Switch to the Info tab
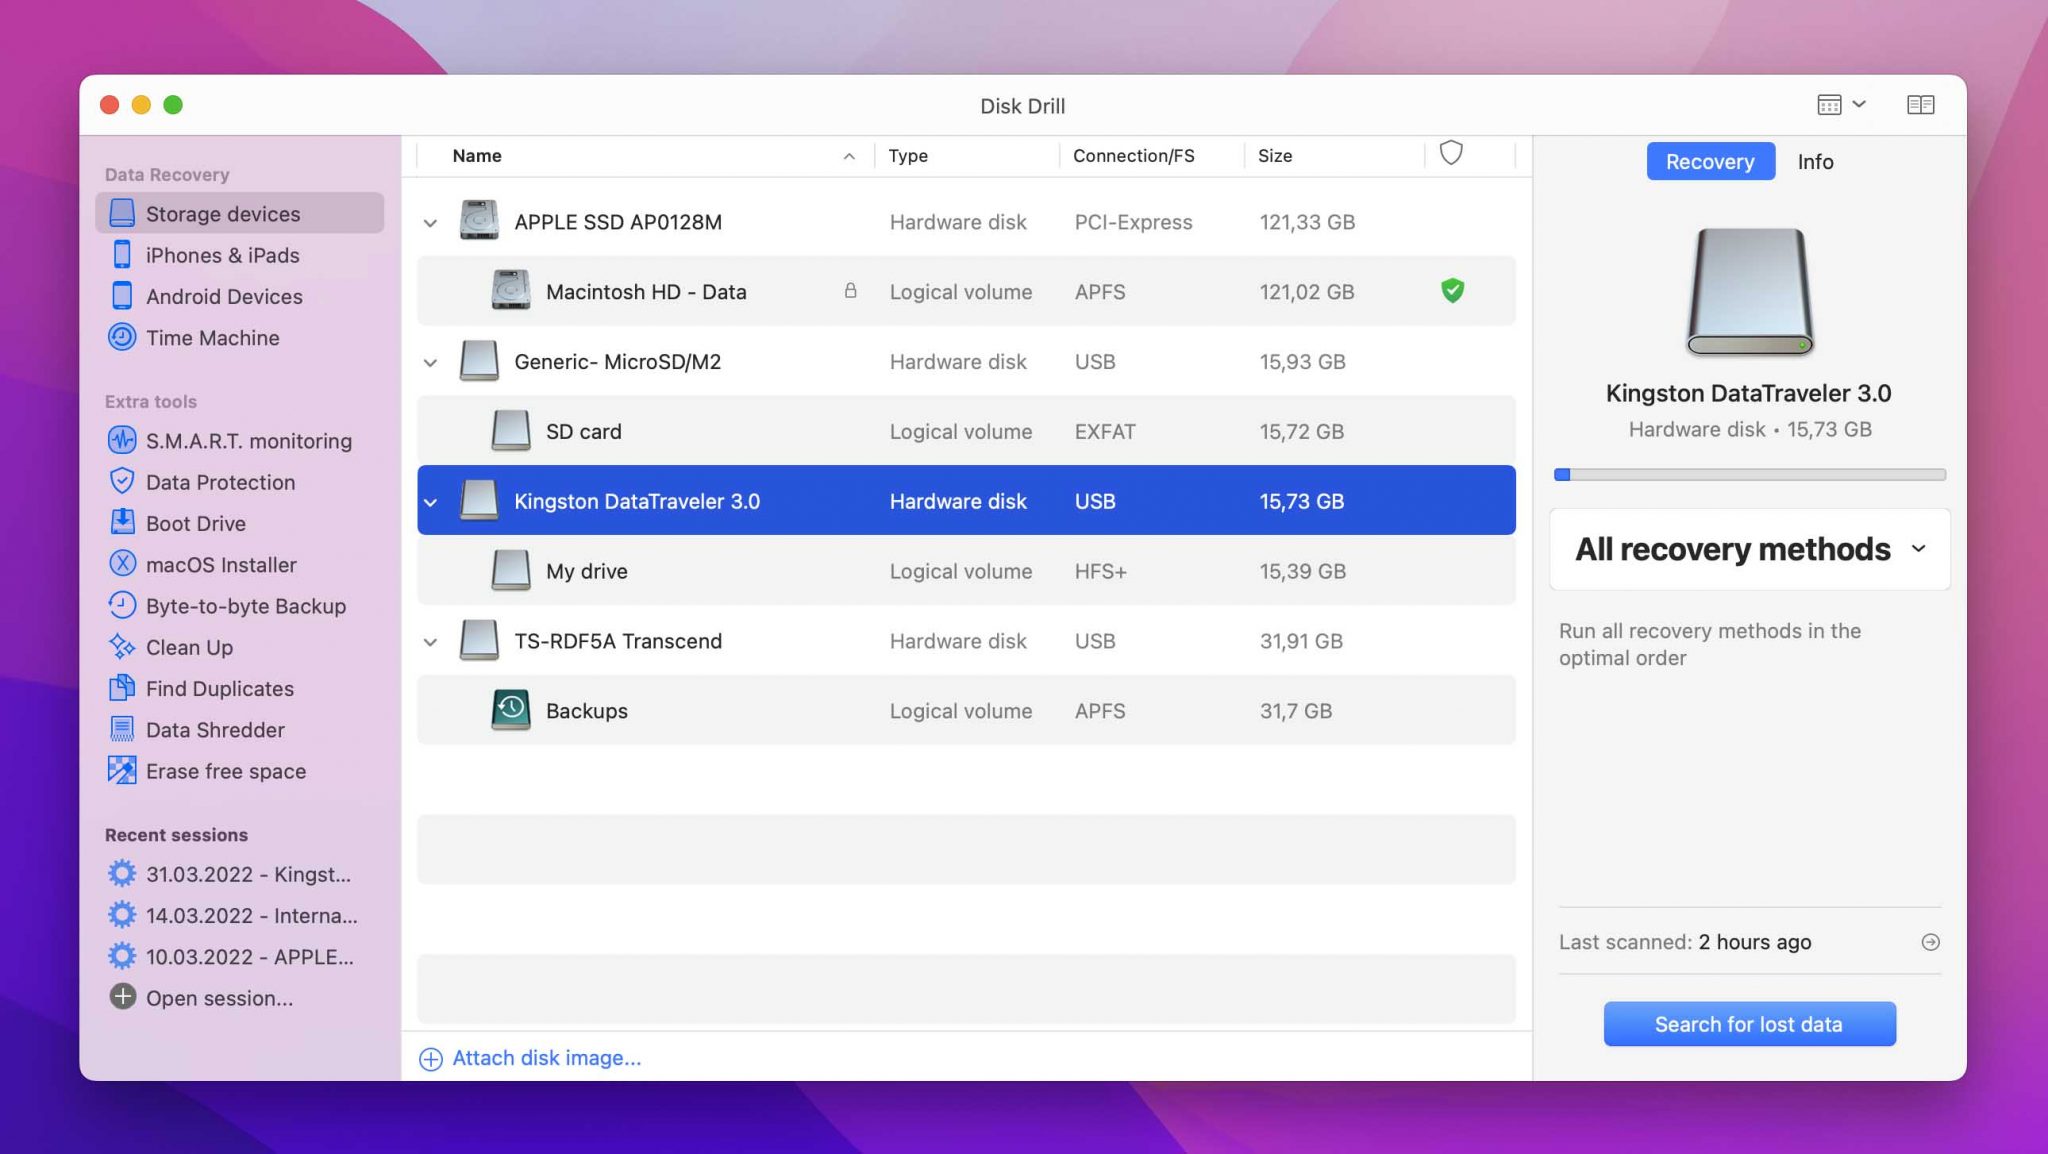Screen dimensions: 2048x1154 pyautogui.click(x=1816, y=160)
